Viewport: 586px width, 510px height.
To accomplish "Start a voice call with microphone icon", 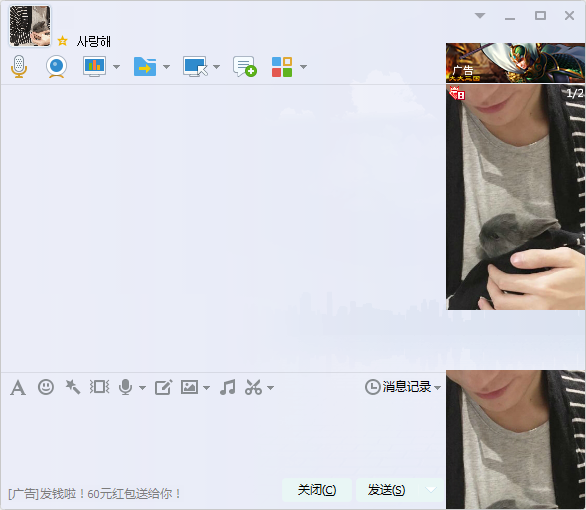I will (x=19, y=67).
